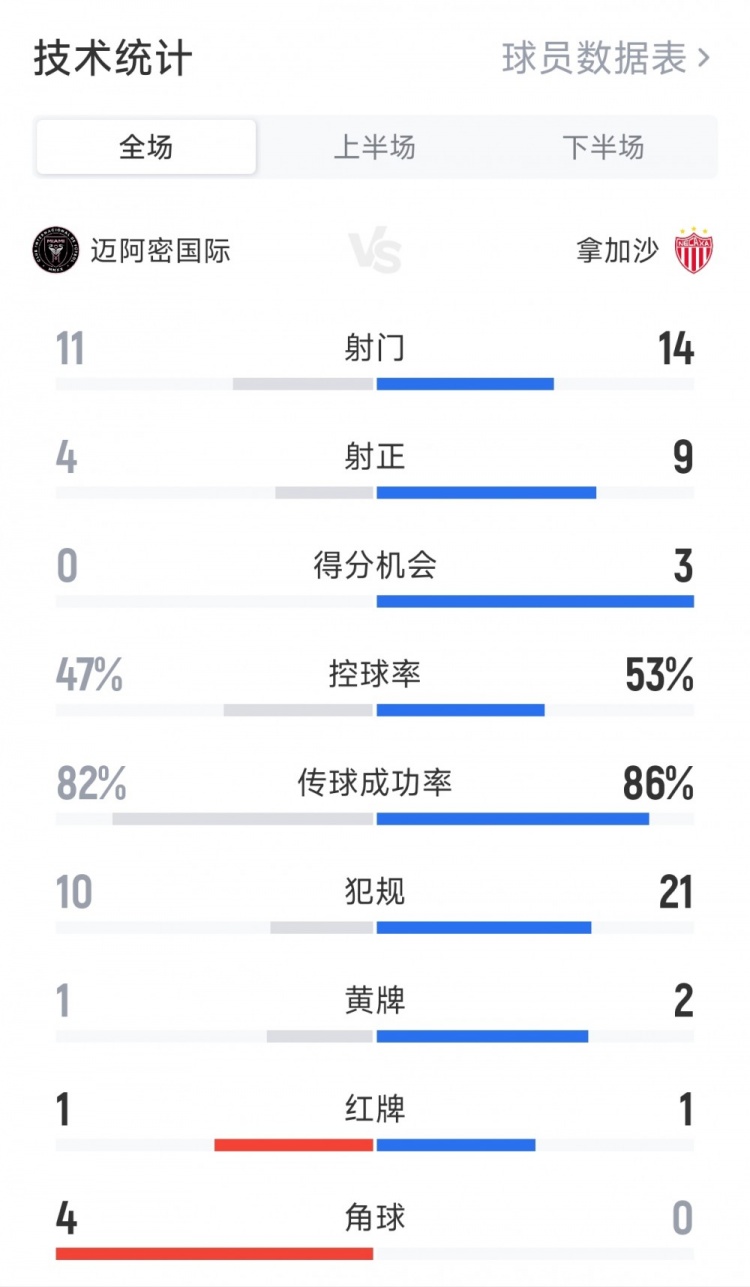Click the 红牌 red card stat row

[x=375, y=1109]
